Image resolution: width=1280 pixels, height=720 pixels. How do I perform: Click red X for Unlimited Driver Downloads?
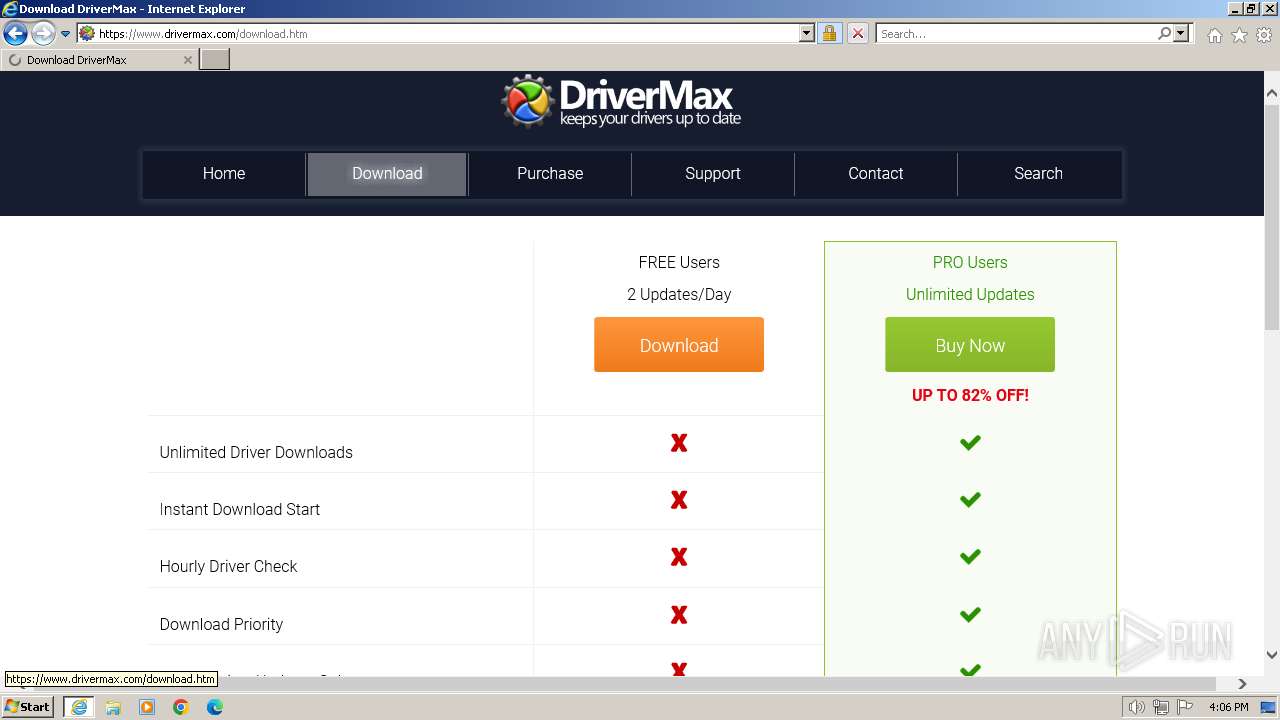[x=679, y=443]
